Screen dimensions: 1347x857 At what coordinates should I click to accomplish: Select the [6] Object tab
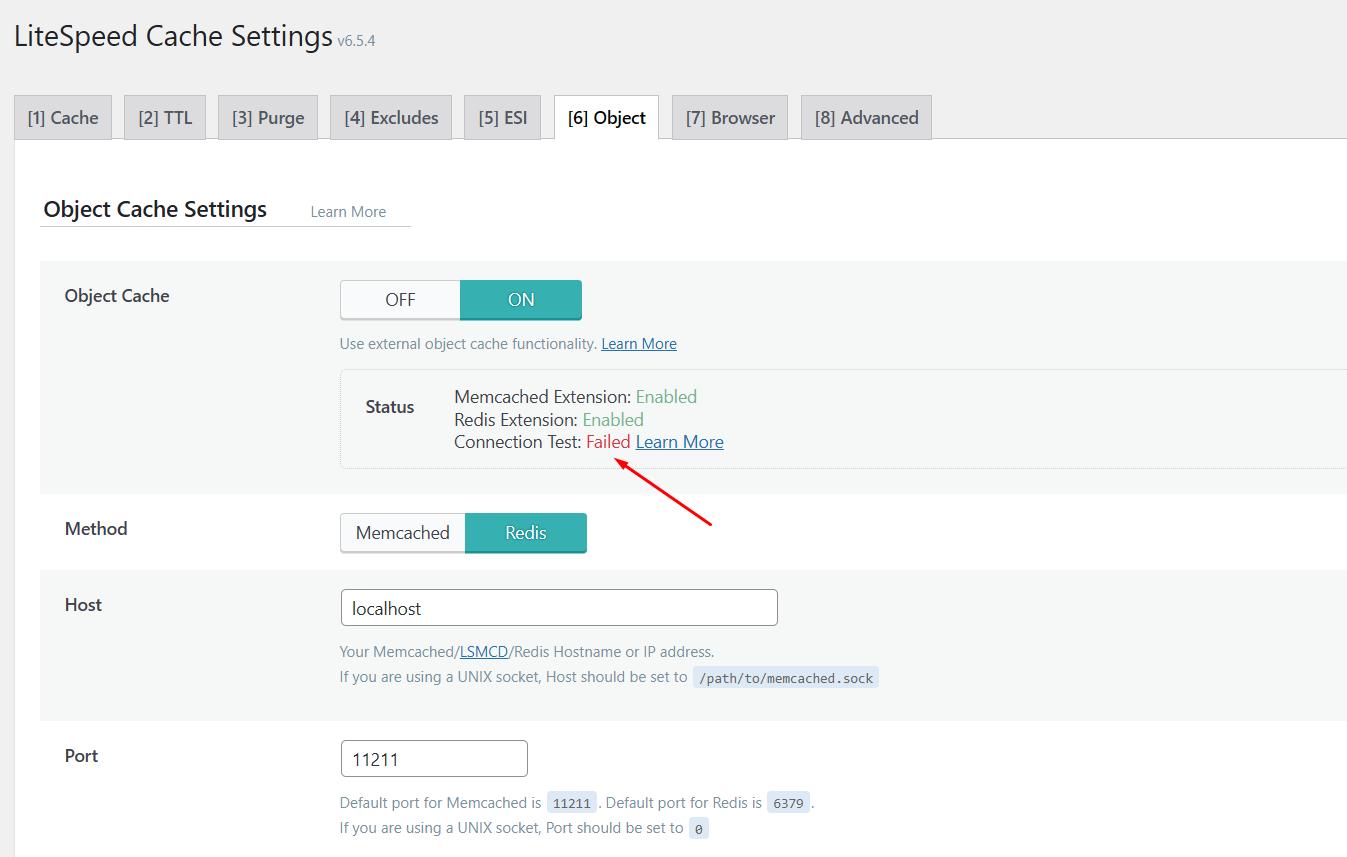[607, 118]
